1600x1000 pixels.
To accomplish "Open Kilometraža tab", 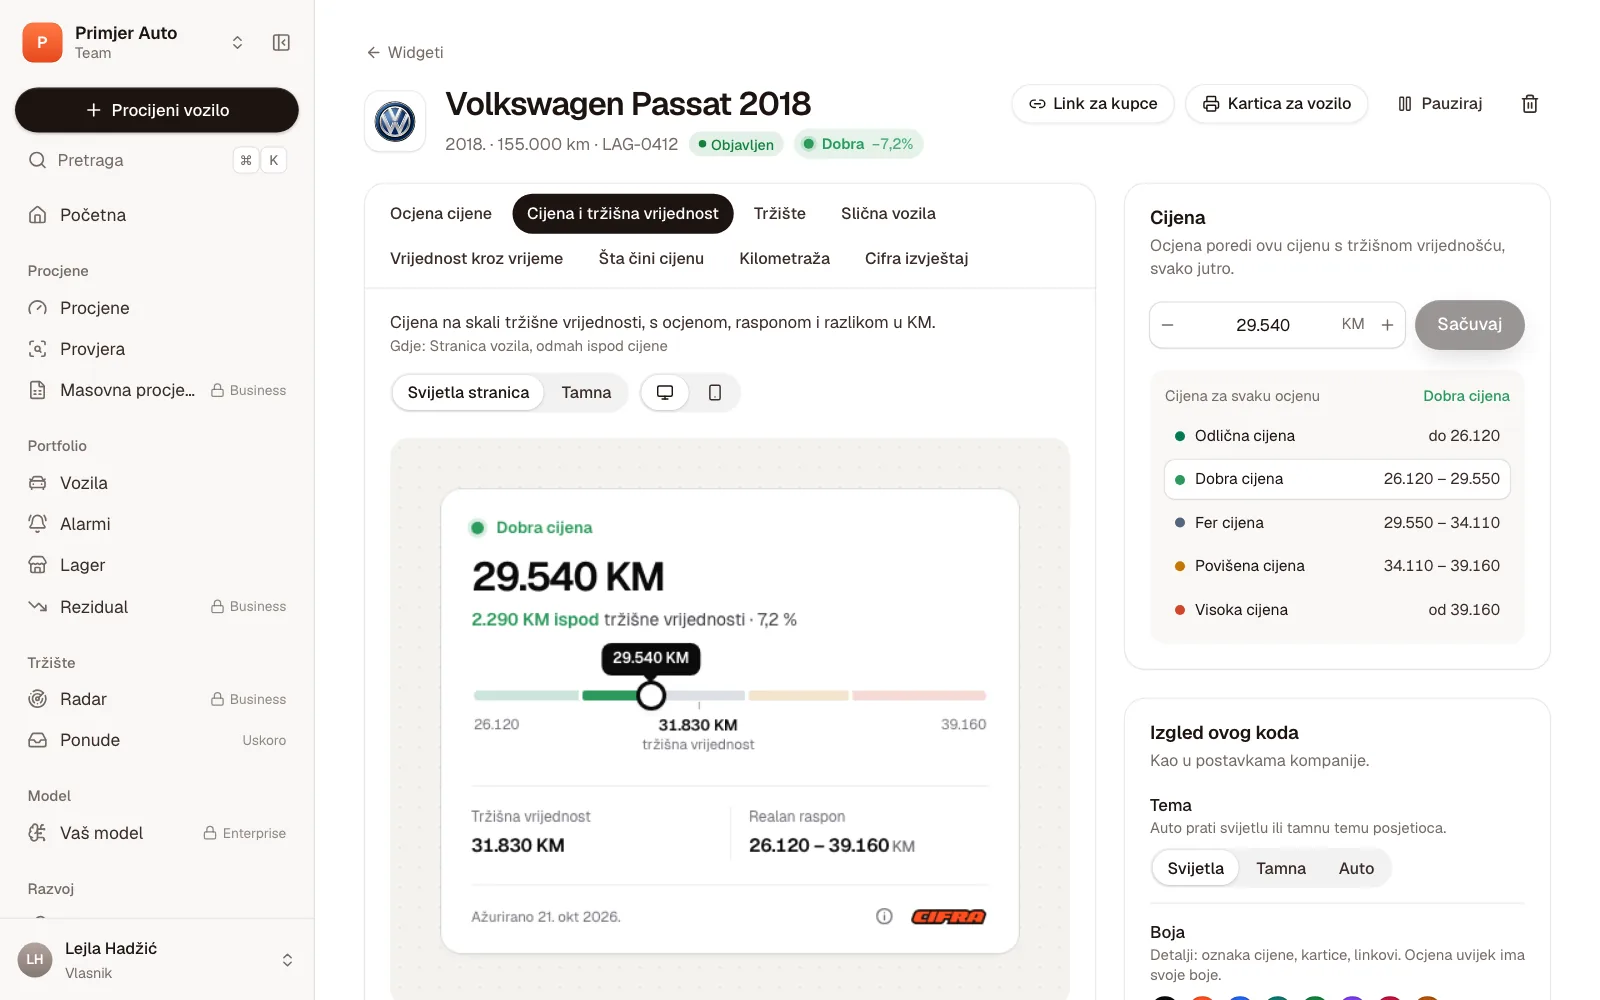I will (x=784, y=259).
